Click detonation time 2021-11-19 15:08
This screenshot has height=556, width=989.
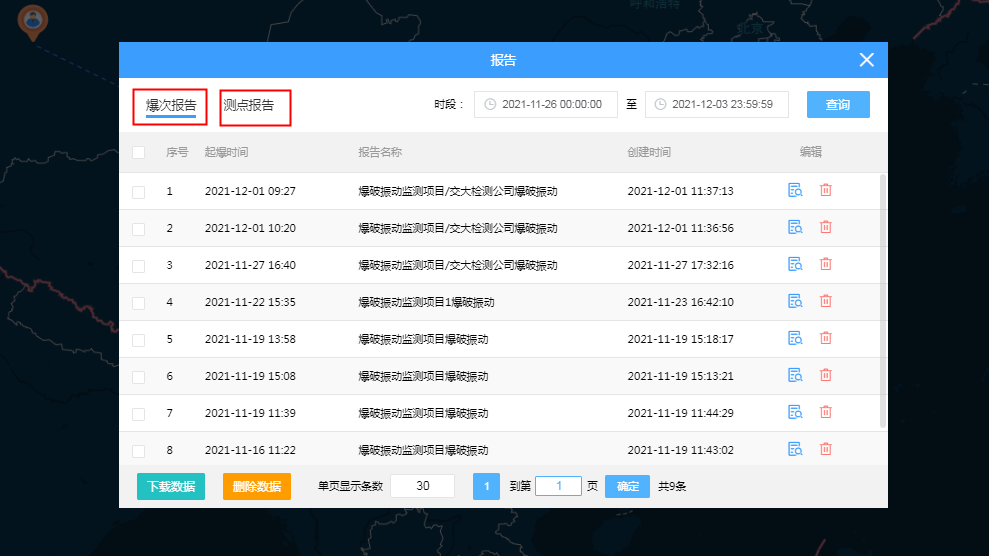(250, 376)
